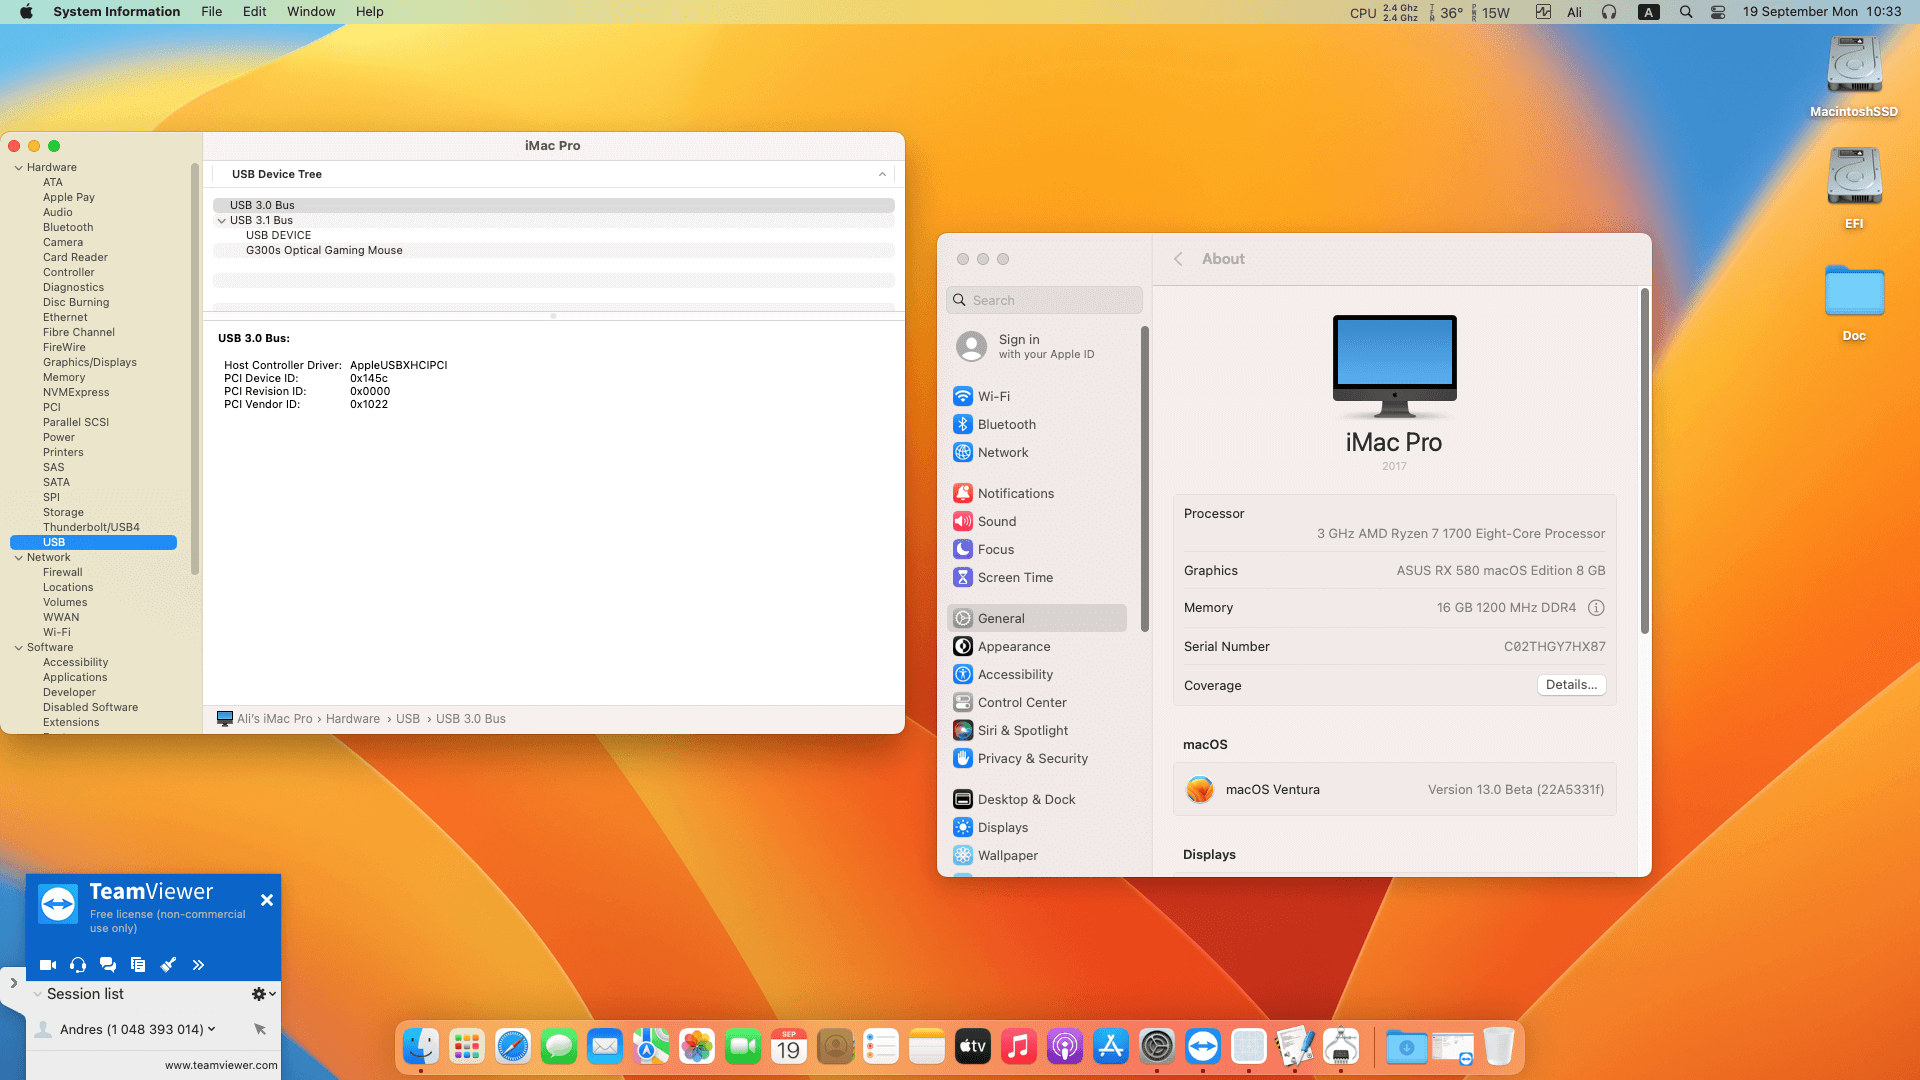Click the Coverage Details button
This screenshot has height=1080, width=1920.
click(x=1570, y=685)
